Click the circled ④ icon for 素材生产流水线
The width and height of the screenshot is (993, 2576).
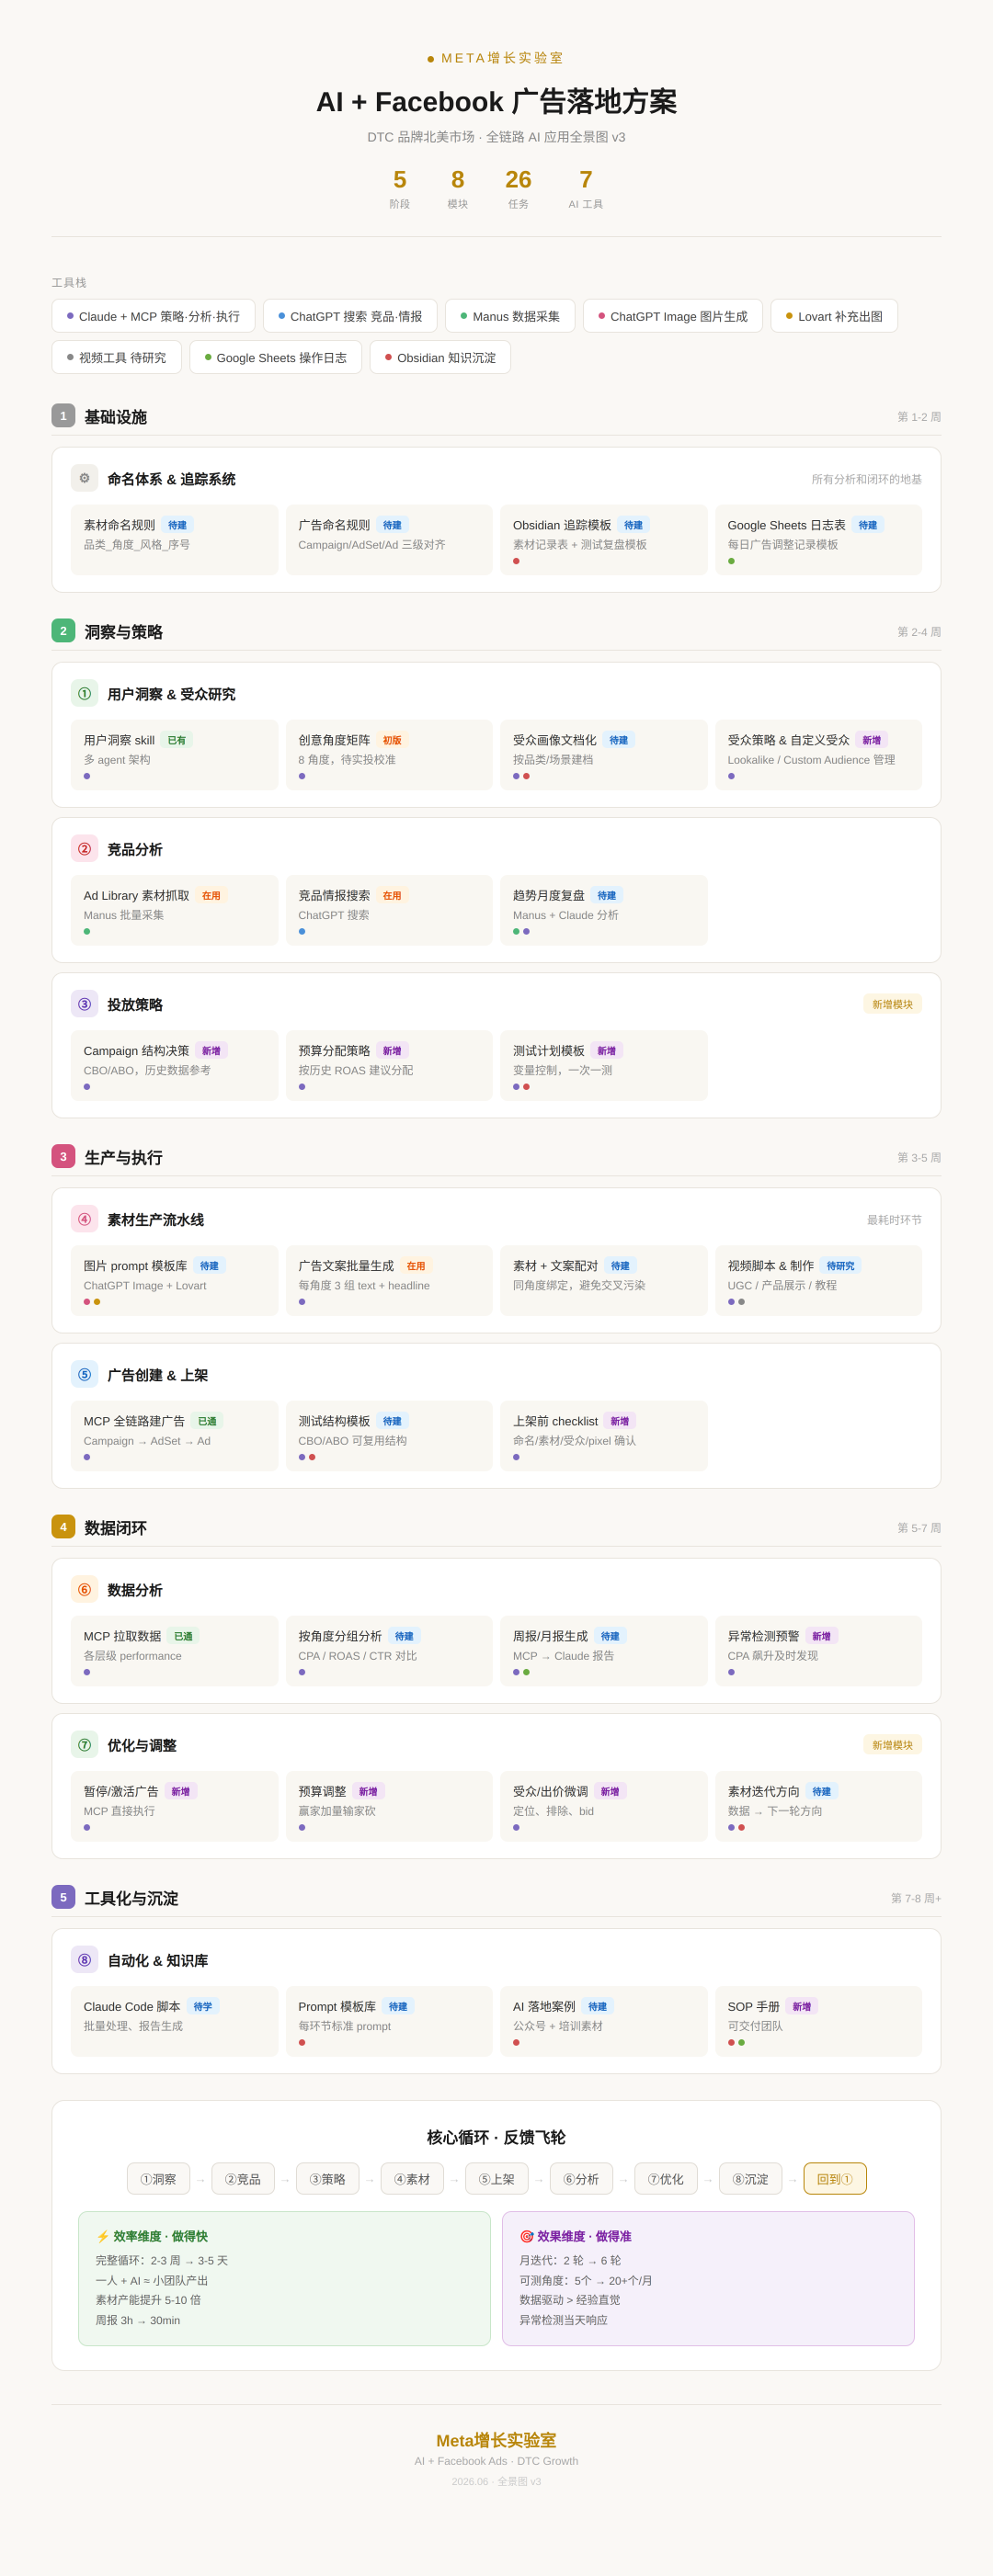coord(84,1218)
